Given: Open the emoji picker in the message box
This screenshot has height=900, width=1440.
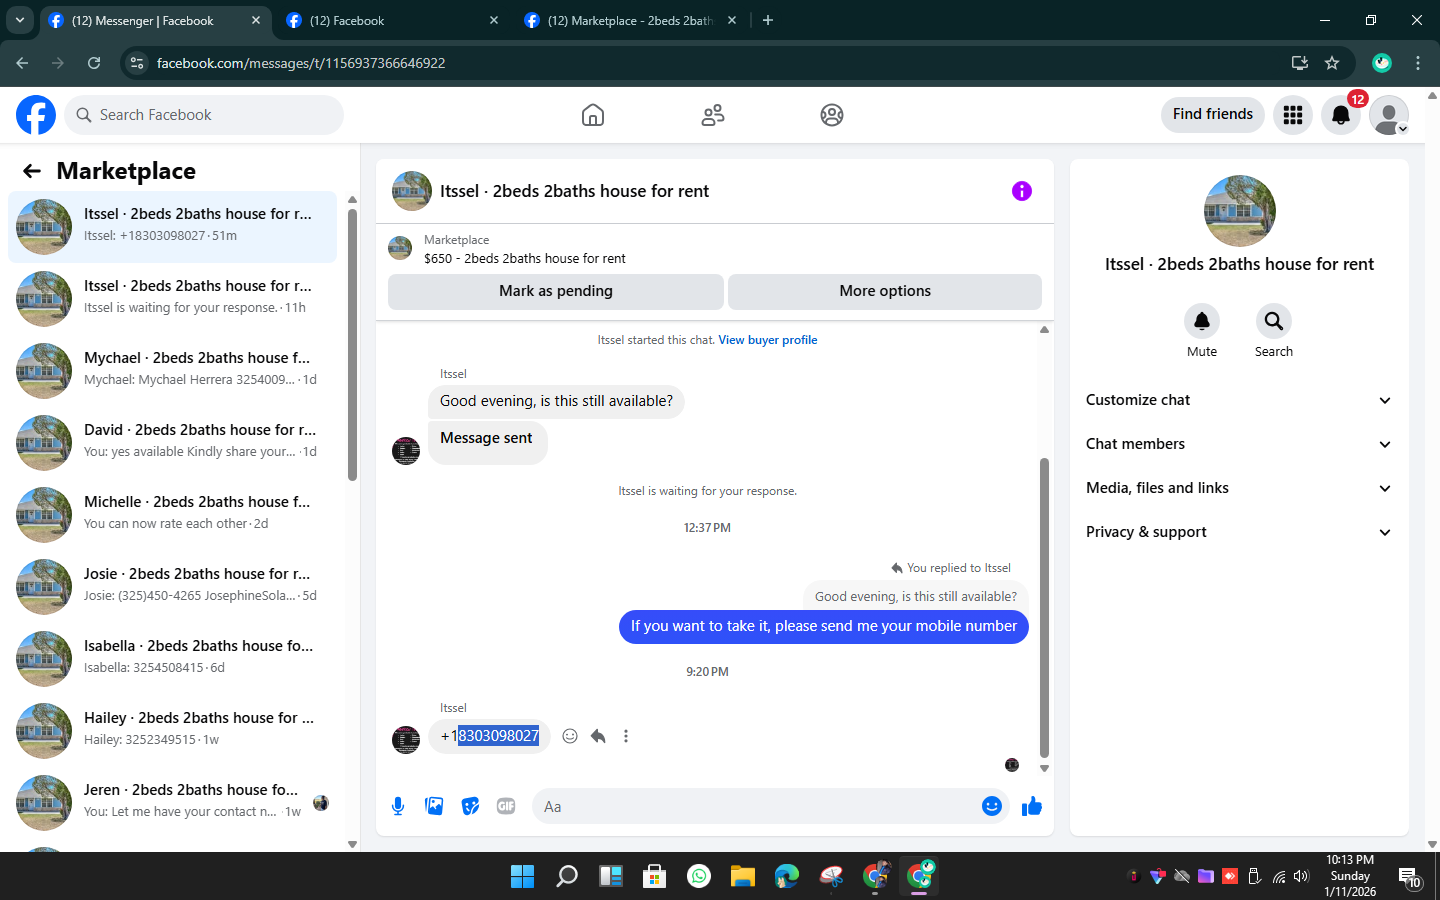Looking at the screenshot, I should (x=991, y=806).
